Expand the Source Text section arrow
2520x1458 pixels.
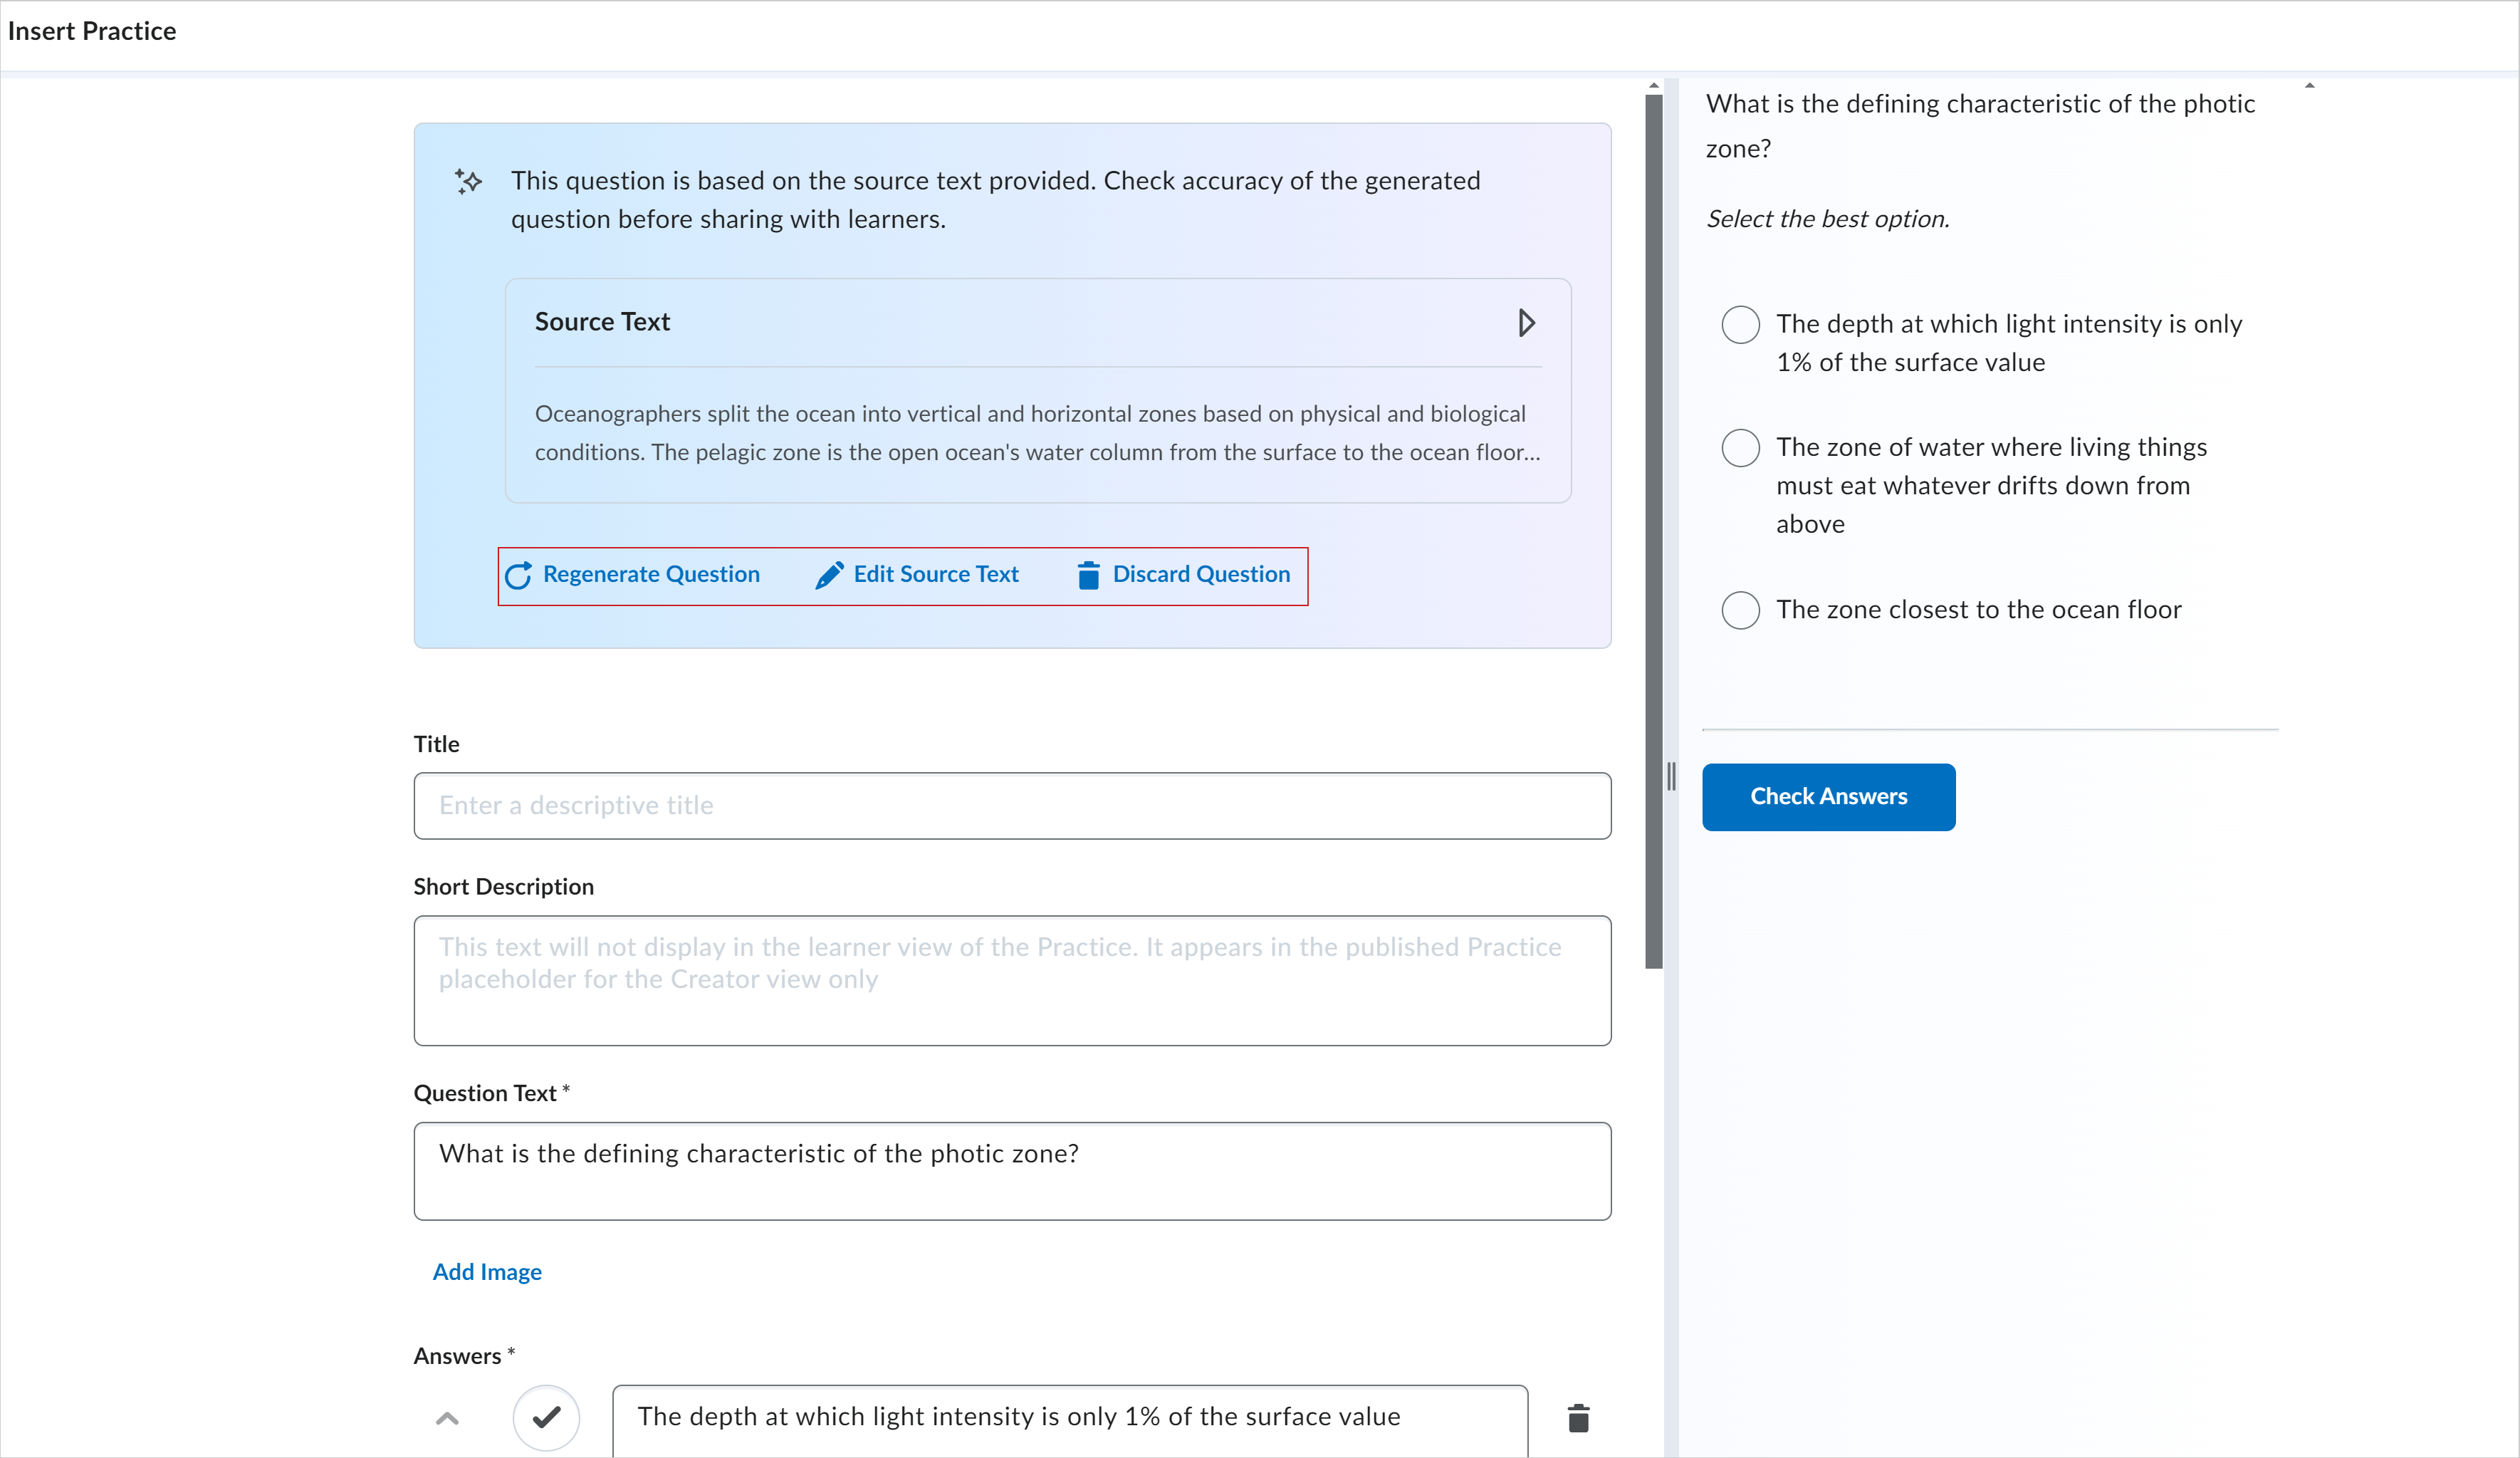coord(1526,323)
